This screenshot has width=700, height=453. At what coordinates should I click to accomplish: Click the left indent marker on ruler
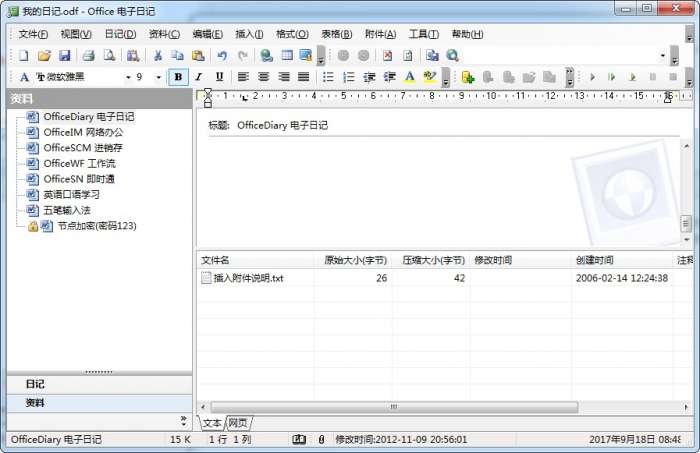208,103
